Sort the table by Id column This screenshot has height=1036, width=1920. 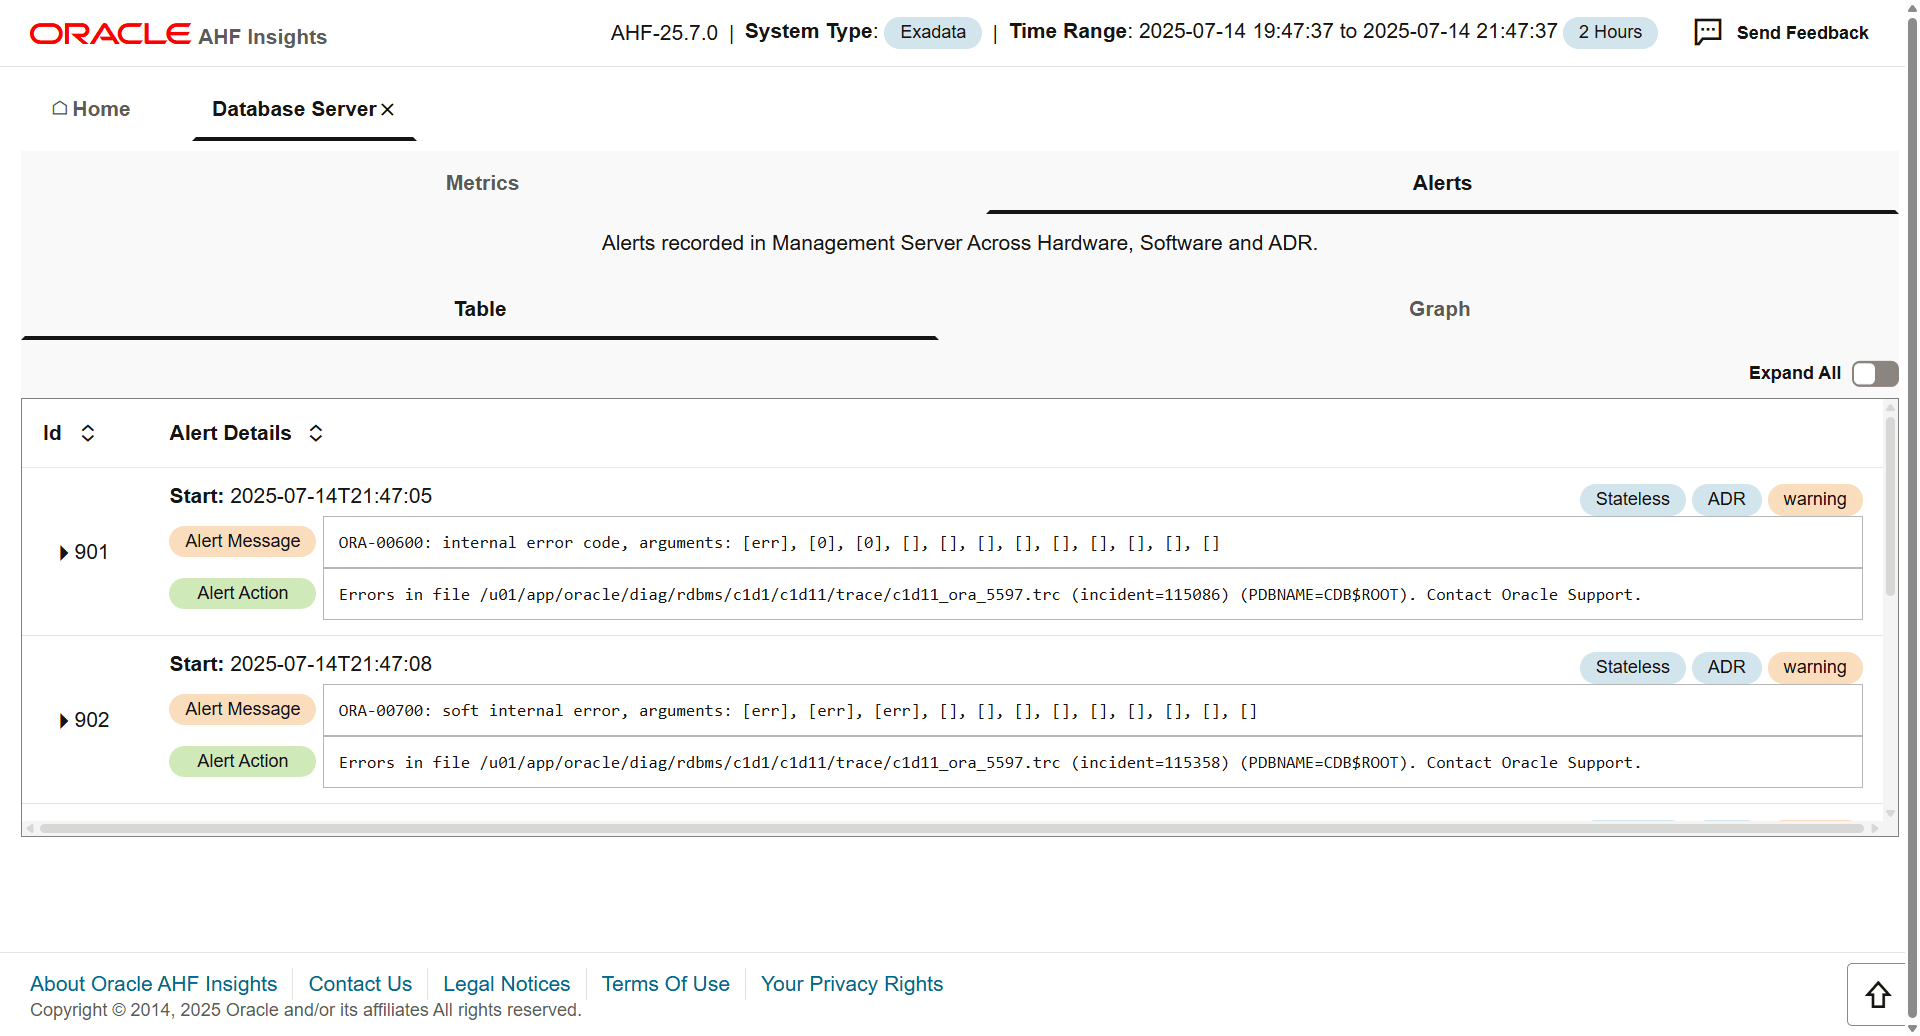(x=88, y=433)
